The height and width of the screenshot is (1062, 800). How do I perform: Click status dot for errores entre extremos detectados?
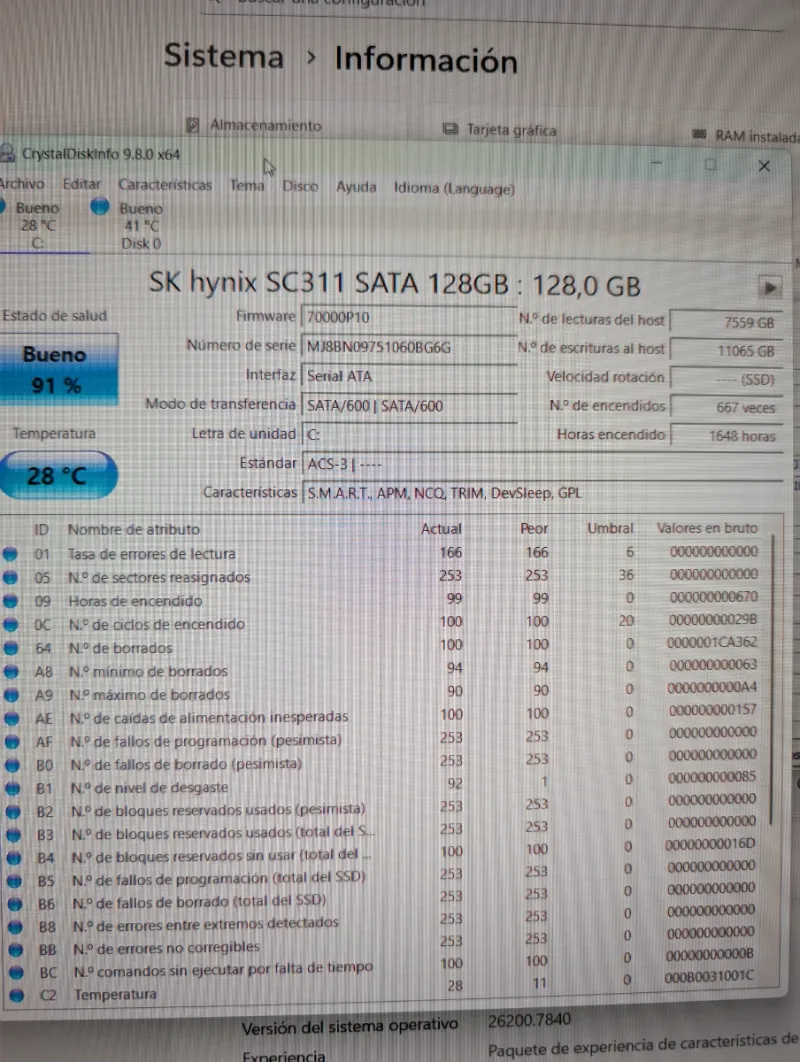15,927
